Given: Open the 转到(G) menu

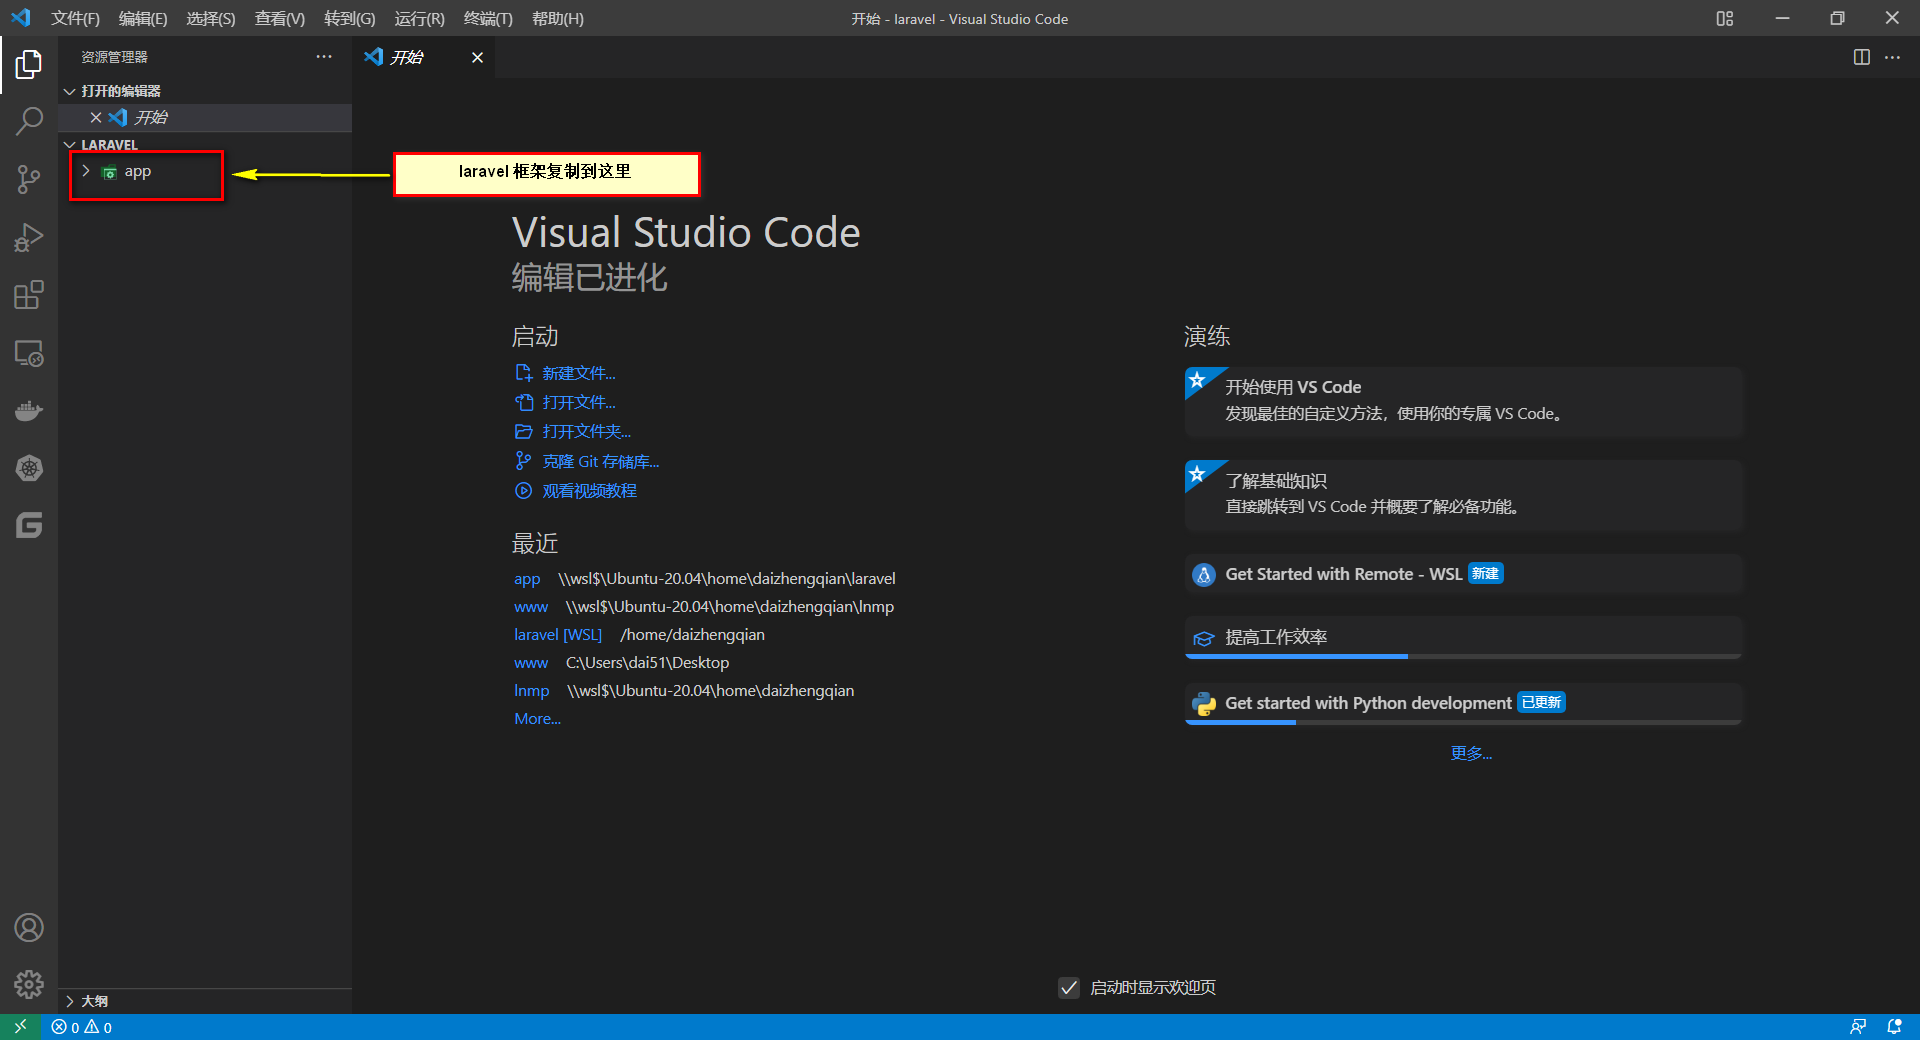Looking at the screenshot, I should pos(350,19).
